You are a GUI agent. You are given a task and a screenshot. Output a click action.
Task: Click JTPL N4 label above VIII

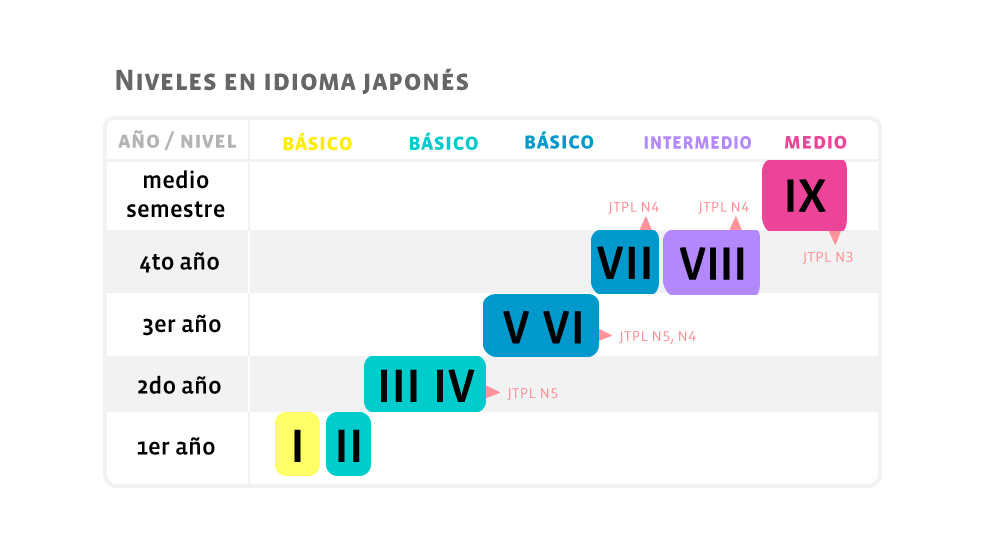[x=723, y=207]
